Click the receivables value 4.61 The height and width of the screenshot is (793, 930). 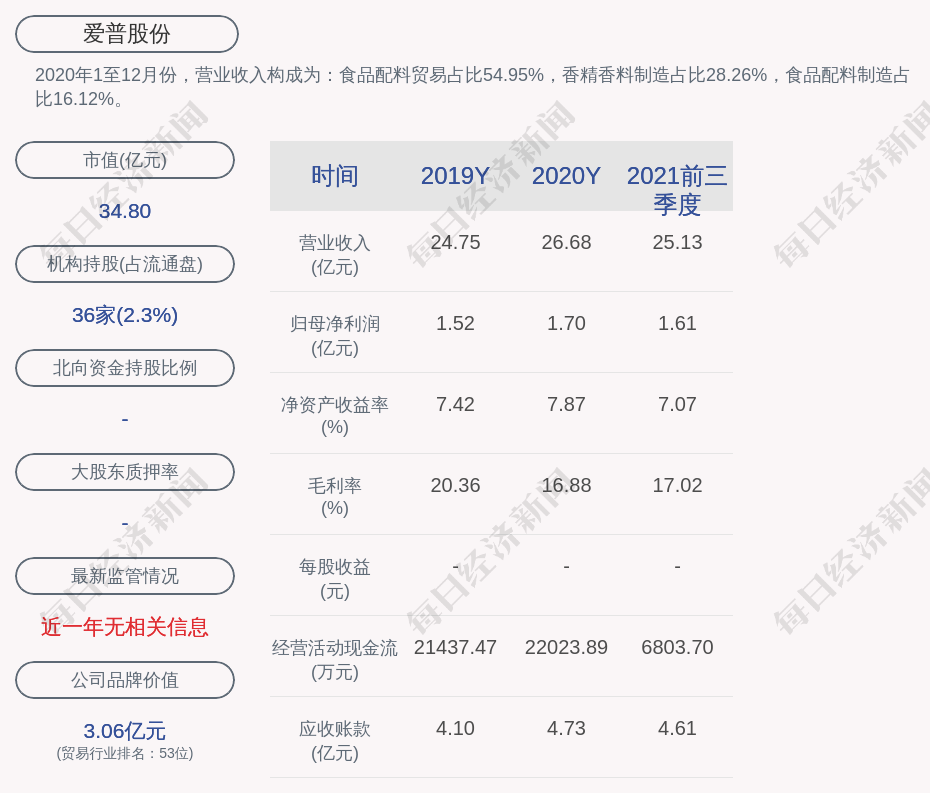click(677, 728)
